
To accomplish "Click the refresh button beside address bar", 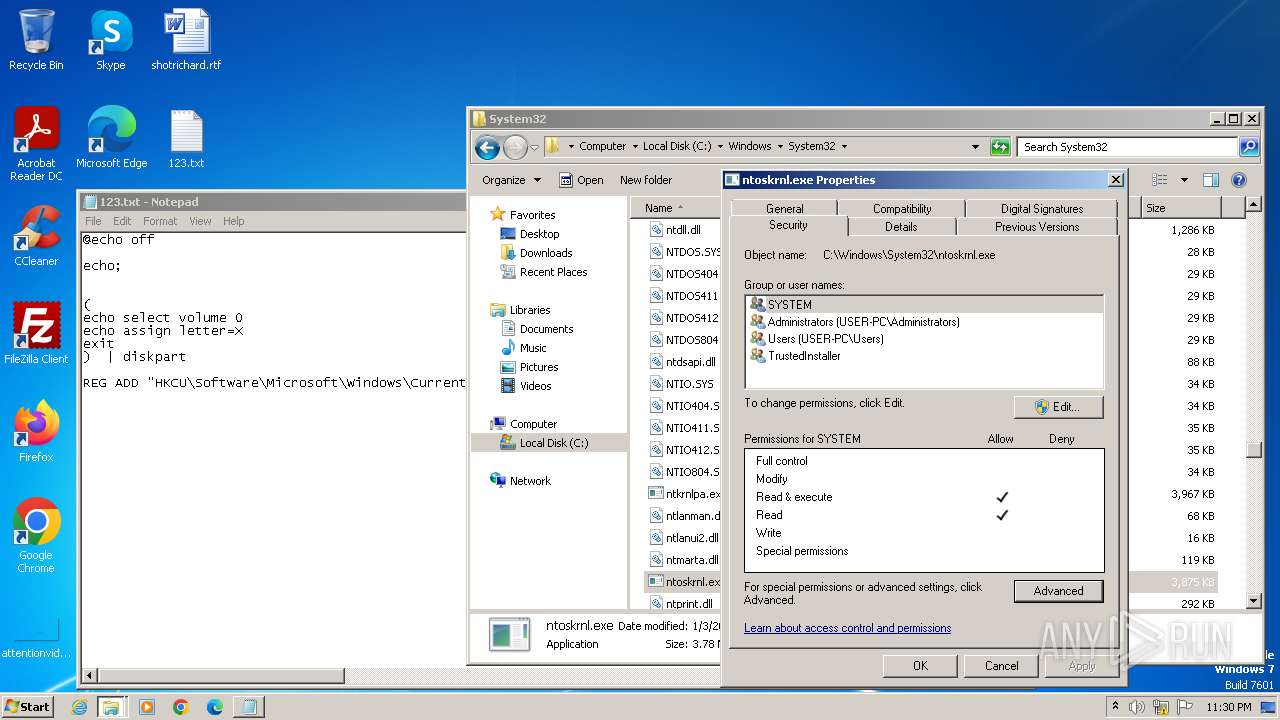I will [1000, 147].
